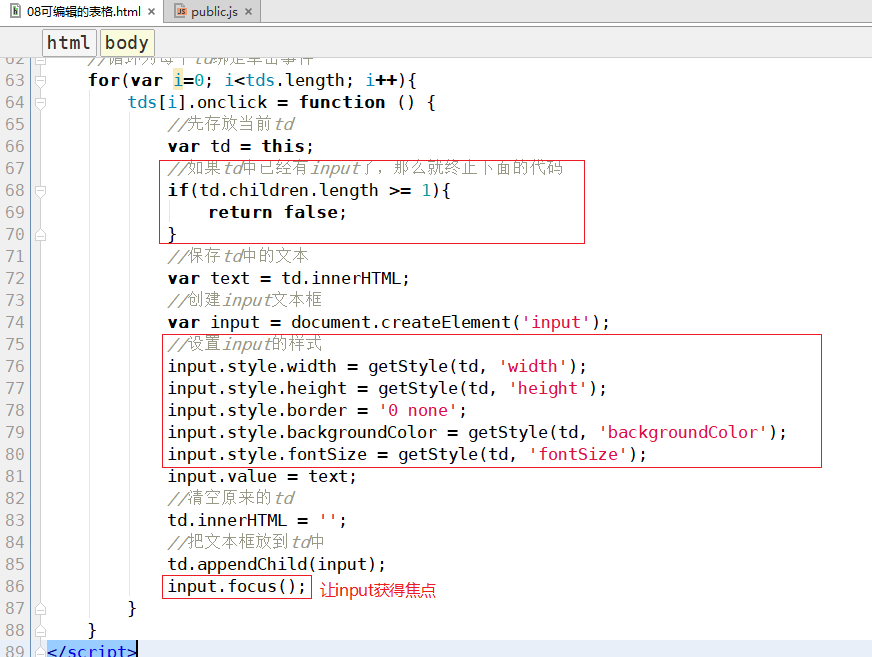Select the 08可编辑的表格.html tab
The image size is (872, 657).
point(83,12)
